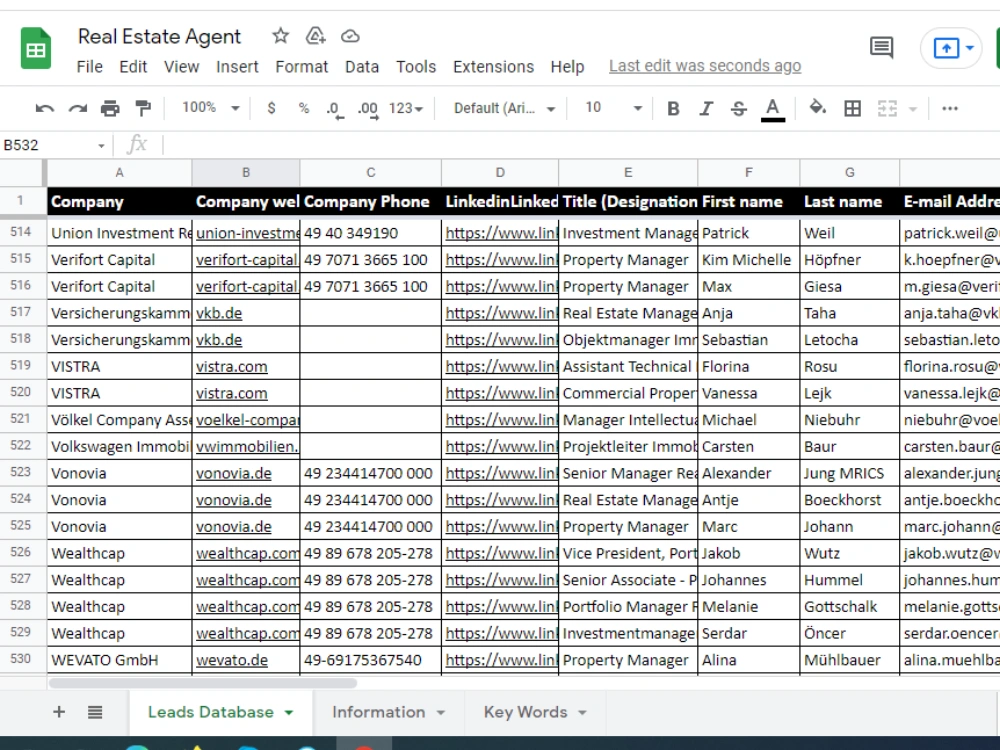Open the Leads Database sheet menu arrow
The width and height of the screenshot is (1000, 750).
point(291,712)
